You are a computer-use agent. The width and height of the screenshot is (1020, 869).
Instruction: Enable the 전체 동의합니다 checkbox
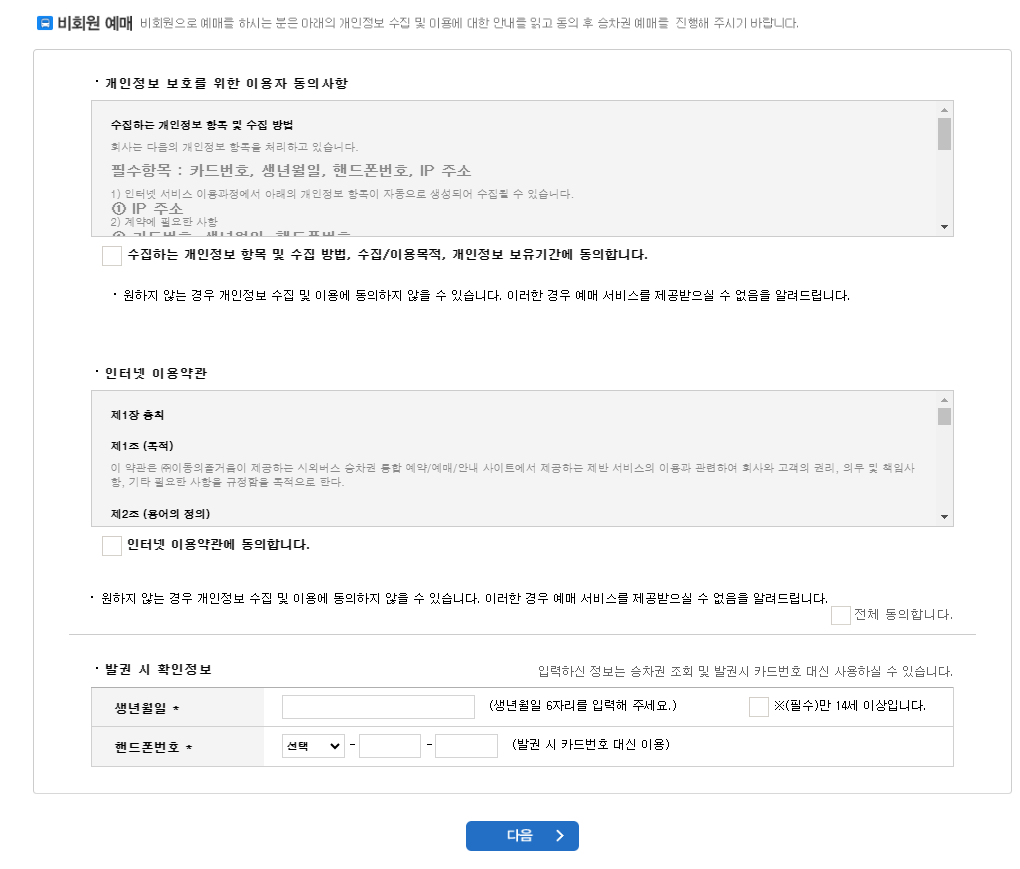(841, 615)
